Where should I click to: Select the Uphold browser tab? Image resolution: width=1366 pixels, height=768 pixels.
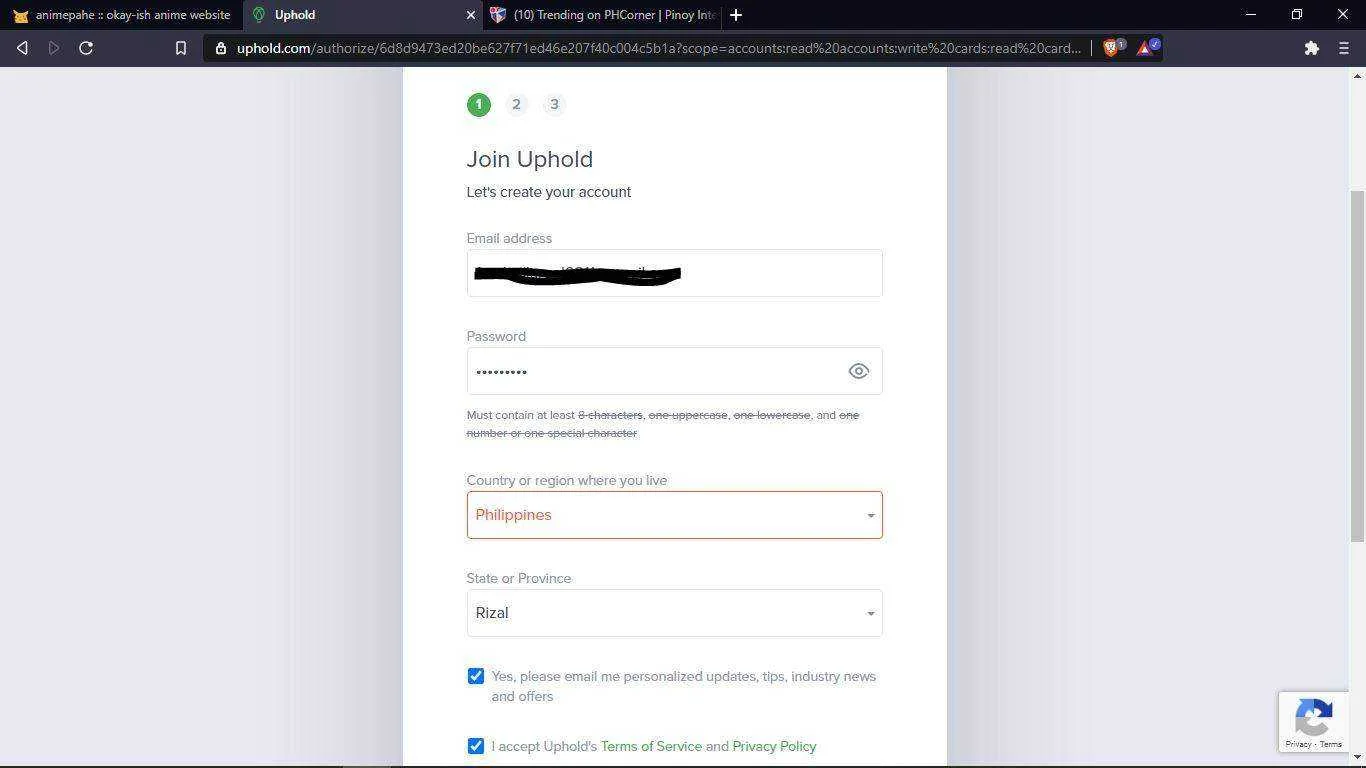(362, 15)
